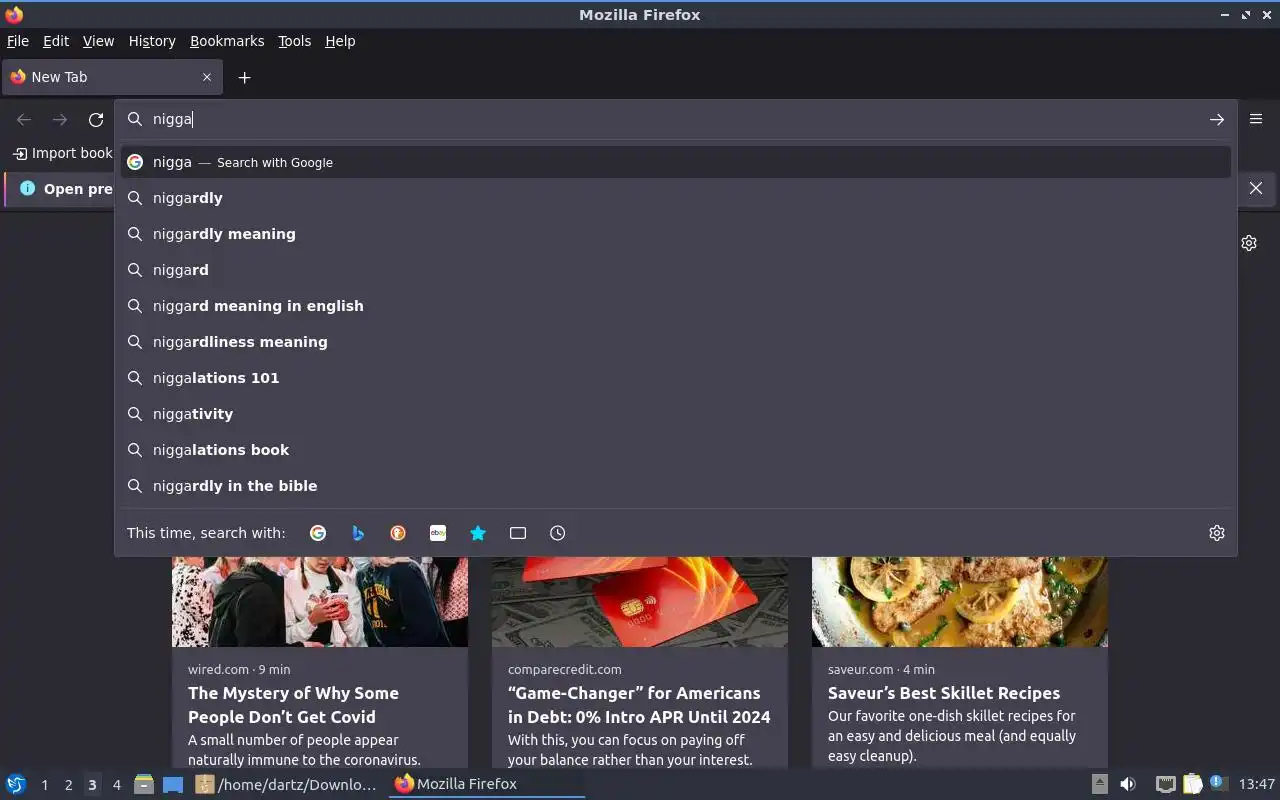This screenshot has height=800, width=1280.
Task: Open a new tab with the plus button
Action: [x=244, y=77]
